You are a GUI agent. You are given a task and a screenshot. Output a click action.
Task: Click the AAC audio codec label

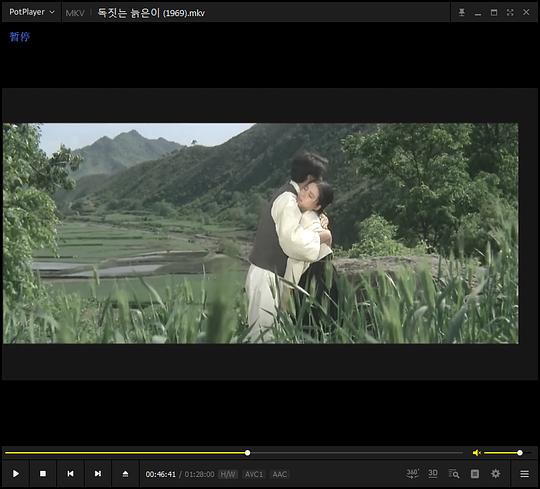pos(280,475)
